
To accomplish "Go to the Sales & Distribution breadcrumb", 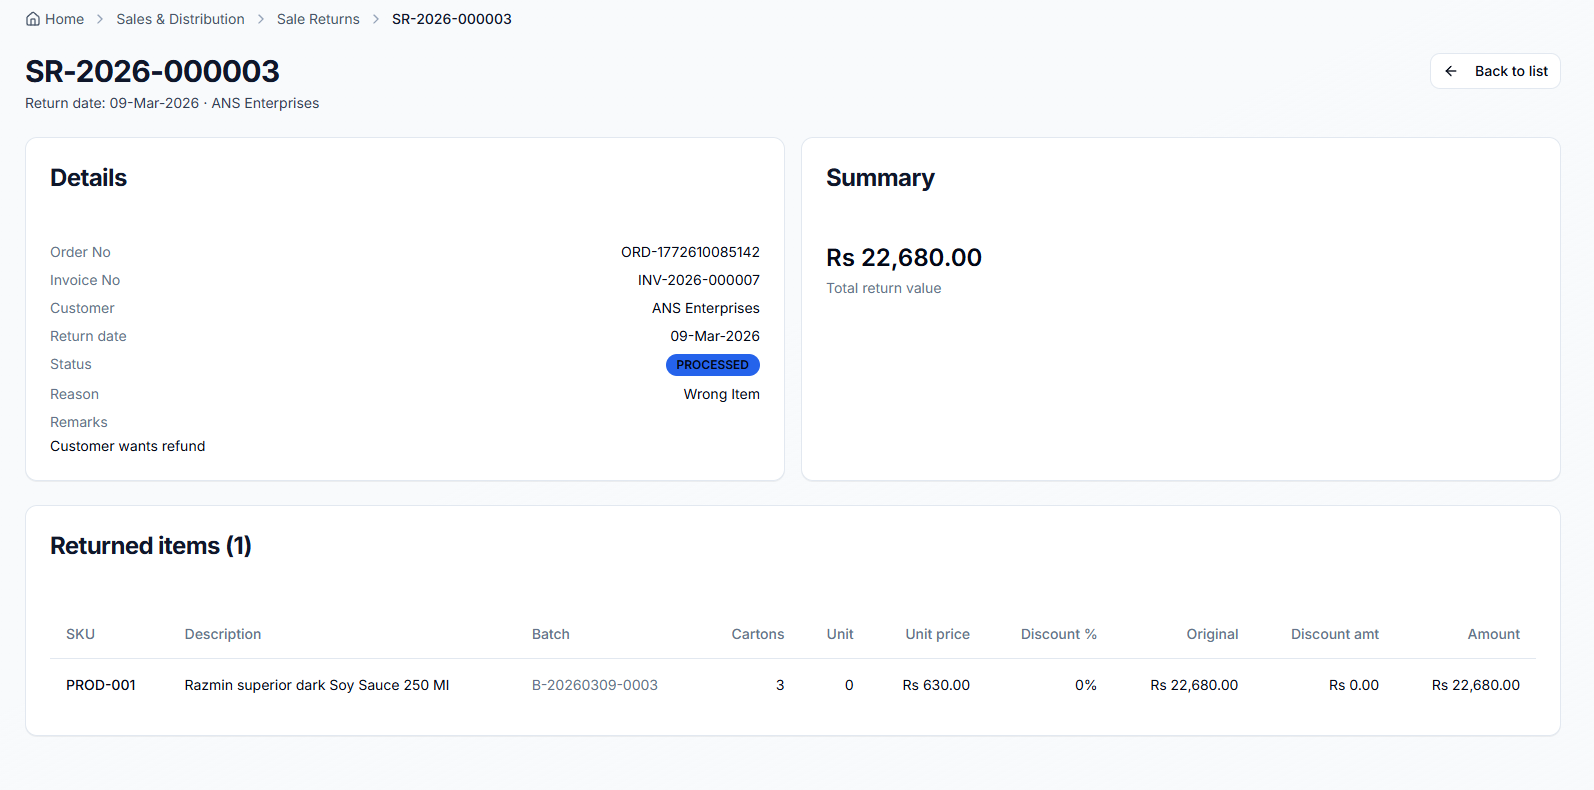I will (180, 19).
